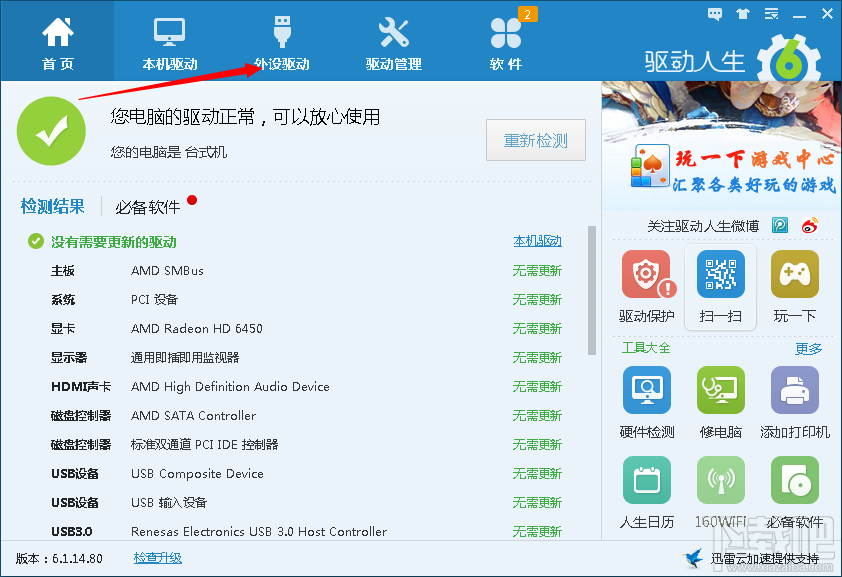Viewport: 842px width, 577px height.
Task: Minimize the 驱动人生 window
Action: pos(800,15)
